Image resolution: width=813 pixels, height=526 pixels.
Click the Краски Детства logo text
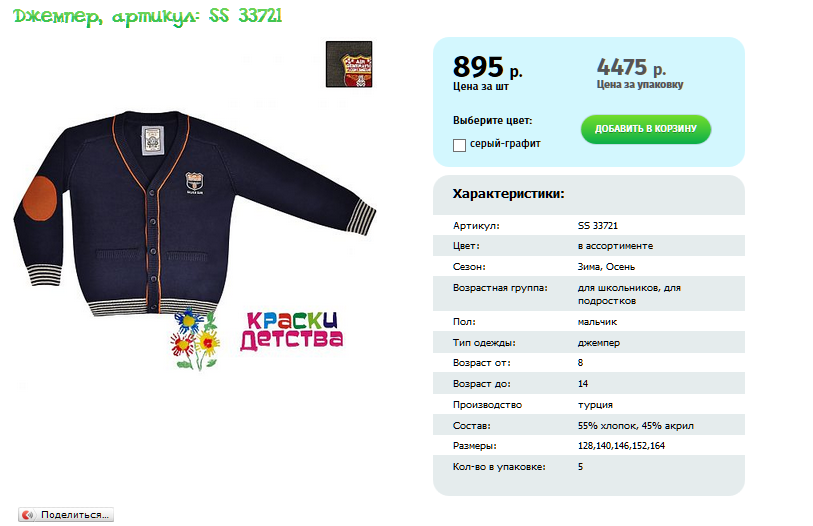click(291, 331)
